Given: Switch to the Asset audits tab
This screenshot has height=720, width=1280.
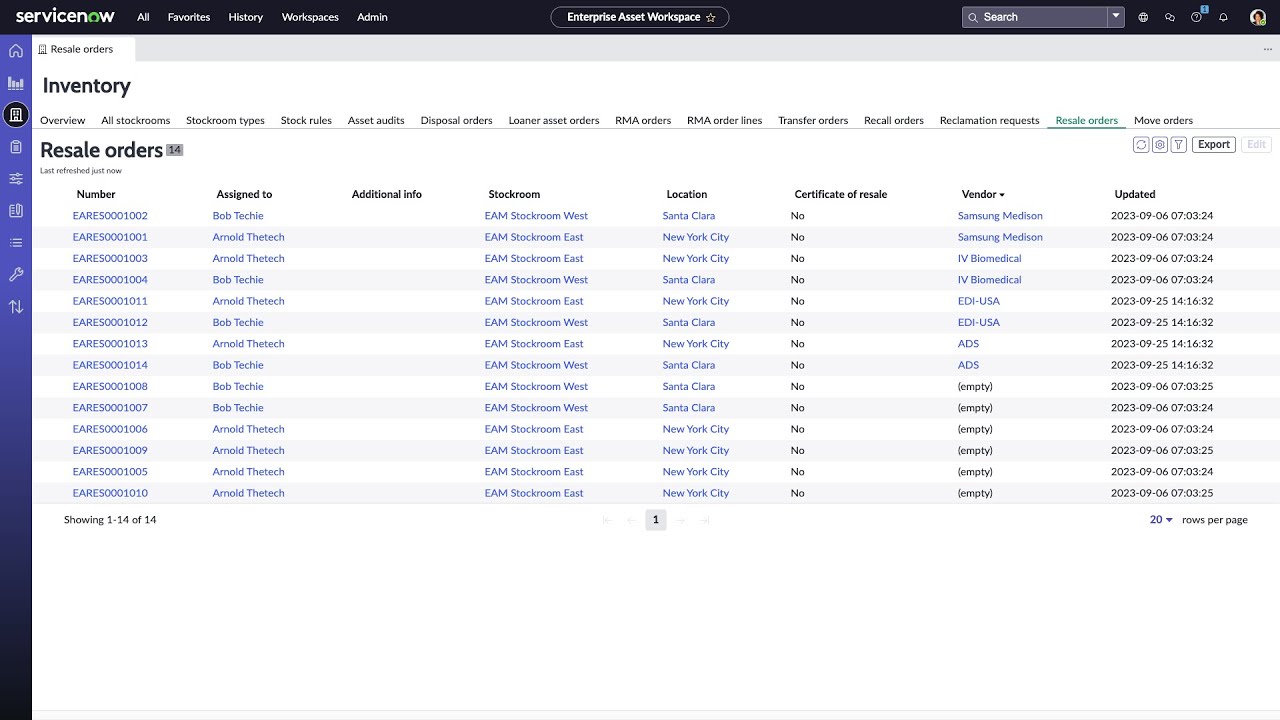Looking at the screenshot, I should pos(376,120).
